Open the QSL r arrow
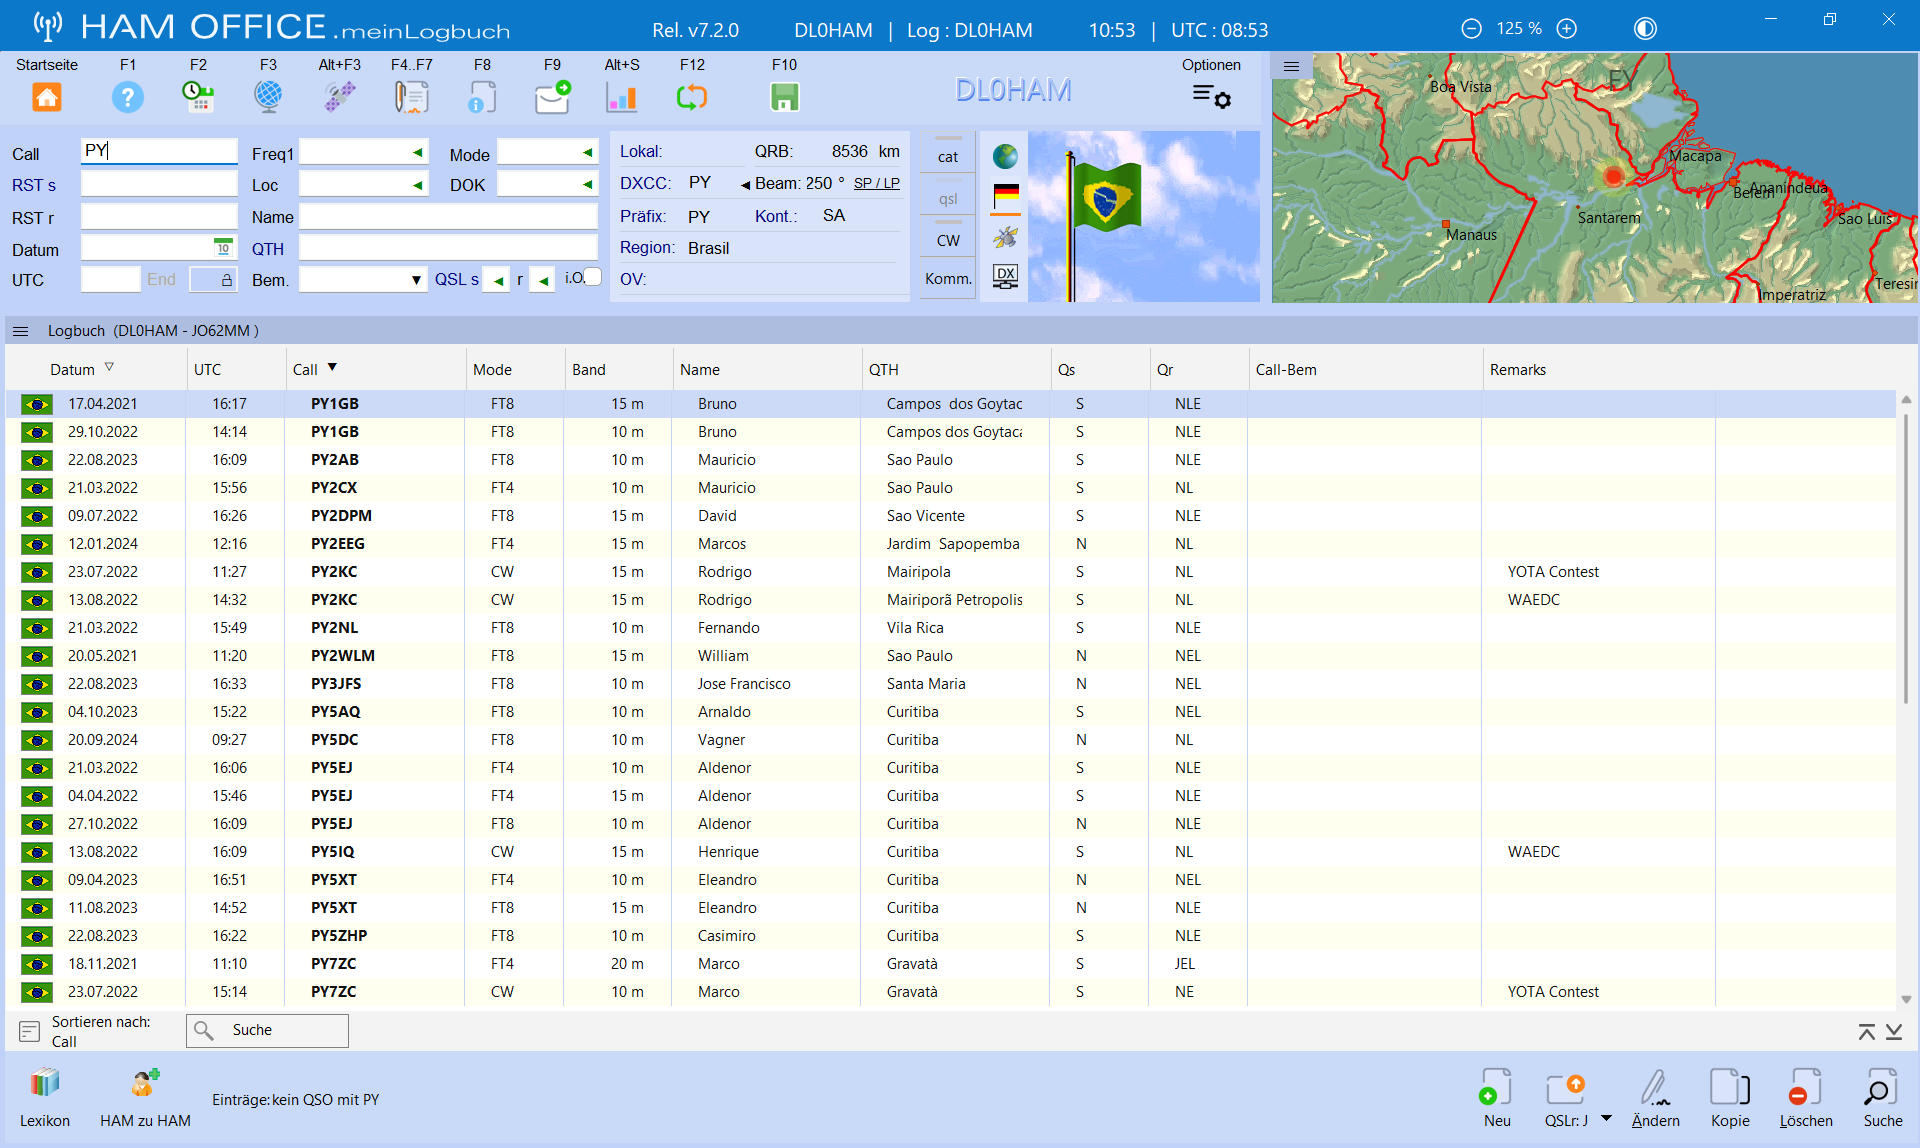1920x1148 pixels. click(x=543, y=281)
